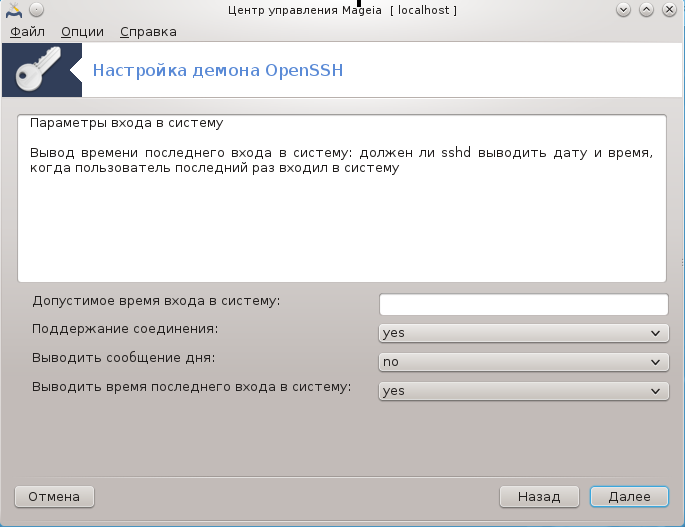The width and height of the screenshot is (685, 527).
Task: Open the Справка menu
Action: (x=148, y=32)
